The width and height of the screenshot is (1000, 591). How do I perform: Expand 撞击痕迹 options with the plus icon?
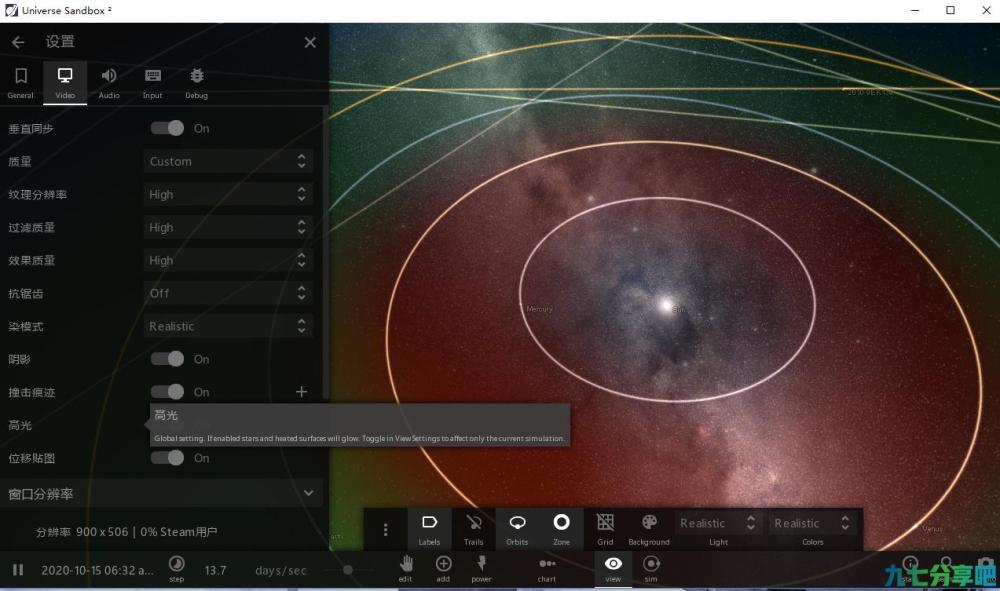302,391
